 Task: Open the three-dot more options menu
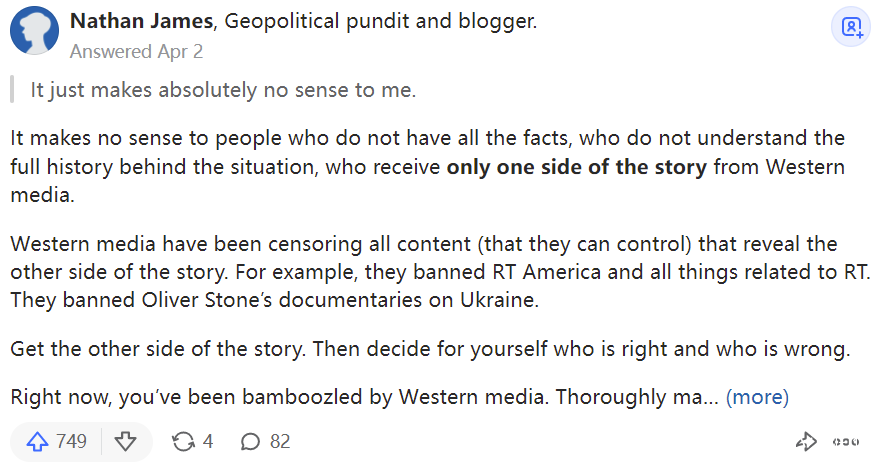pos(846,441)
